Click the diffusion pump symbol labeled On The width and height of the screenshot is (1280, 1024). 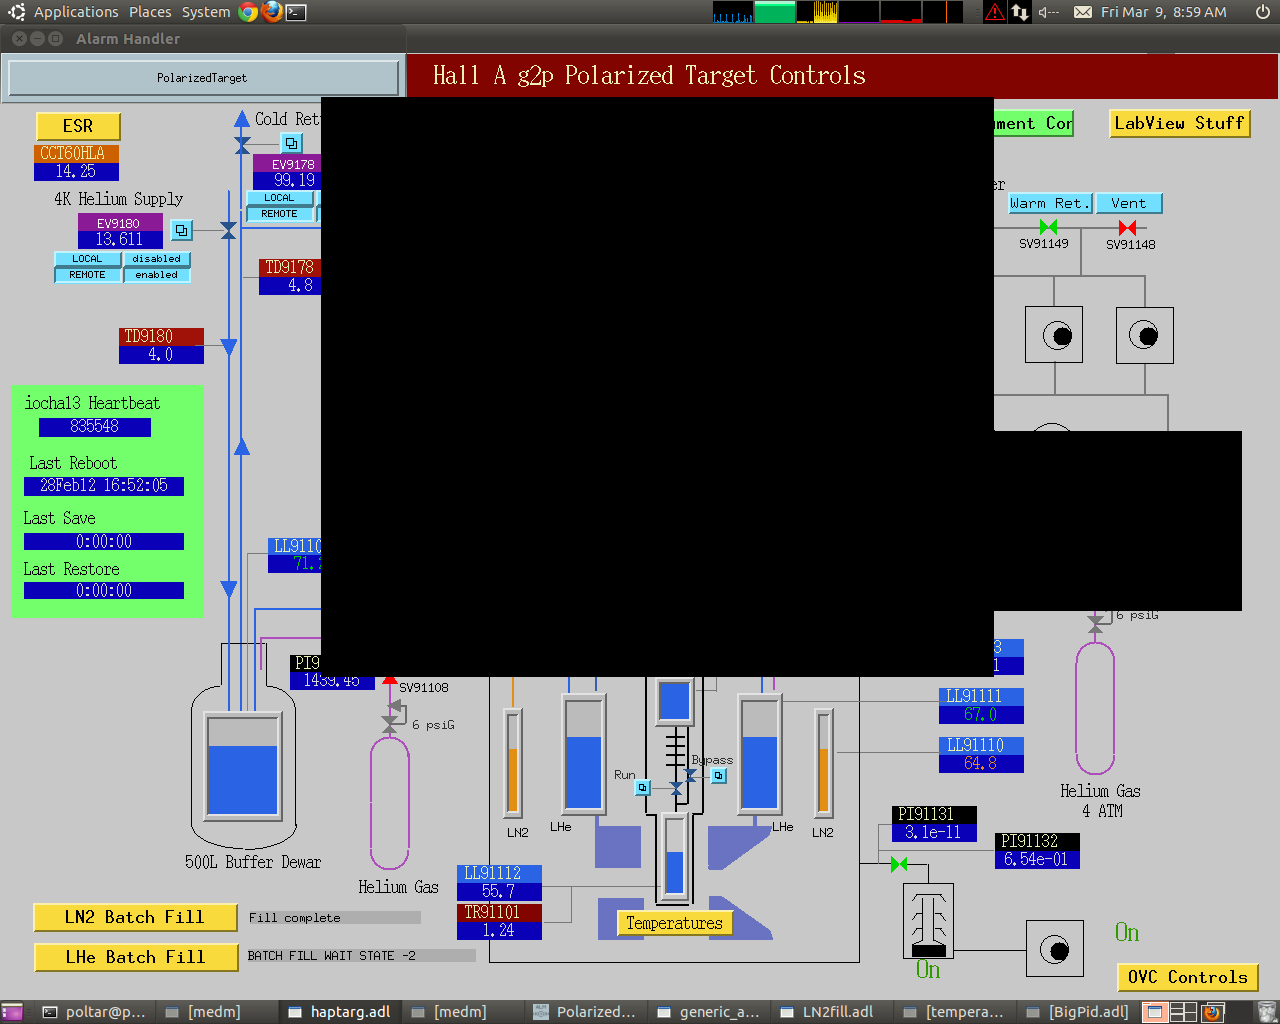pos(928,920)
